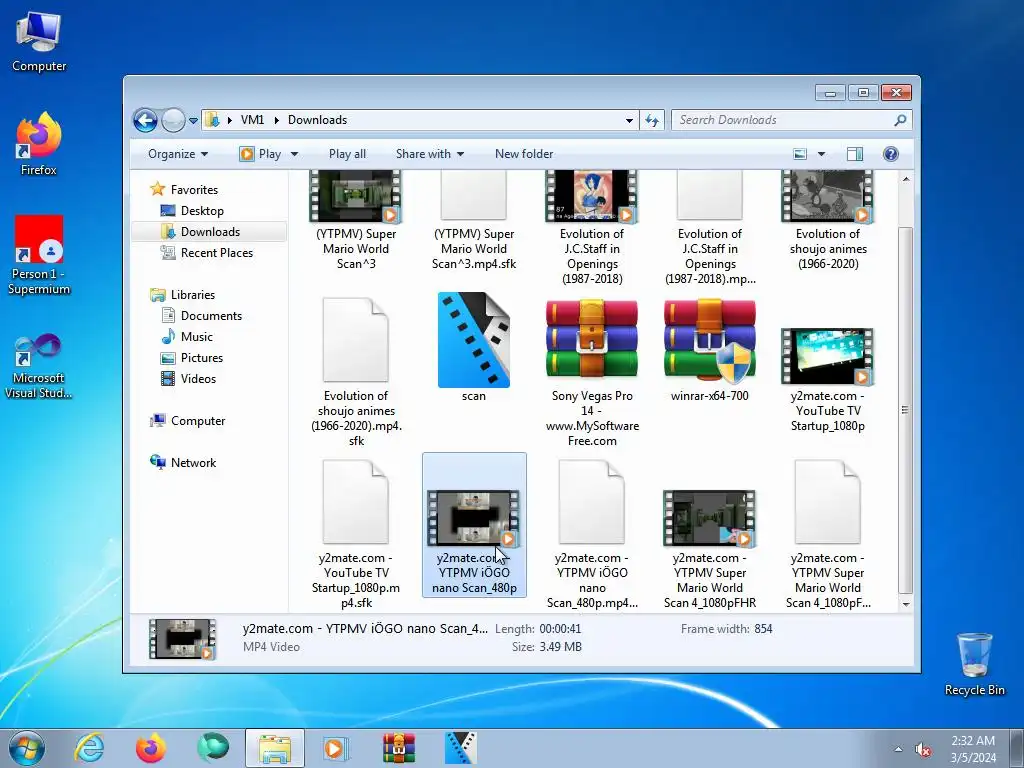Select YTPMV Super Mario World Scan 4_1080pF... file
This screenshot has width=1024, height=768.
(x=827, y=534)
